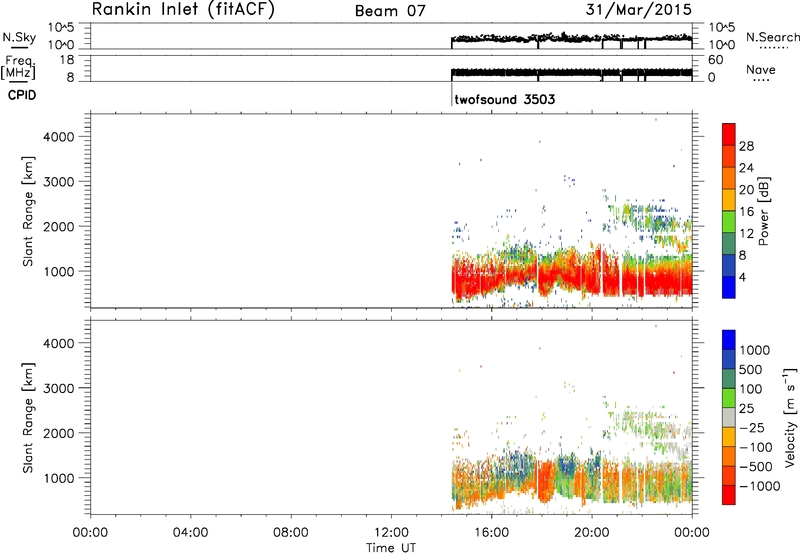Click the '12:00' time axis tick label
The height and width of the screenshot is (554, 800).
click(x=391, y=533)
